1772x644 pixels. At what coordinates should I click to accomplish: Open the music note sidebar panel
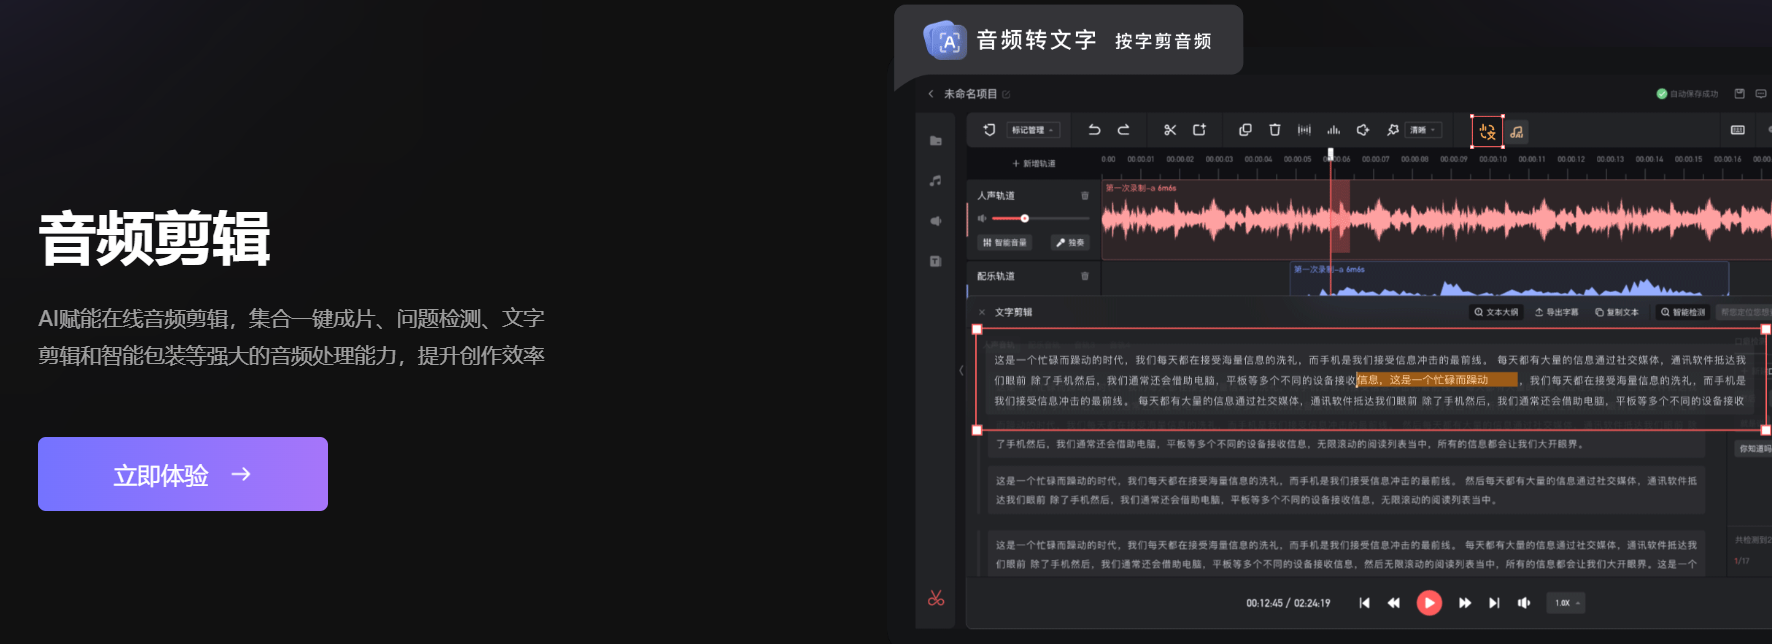click(936, 181)
